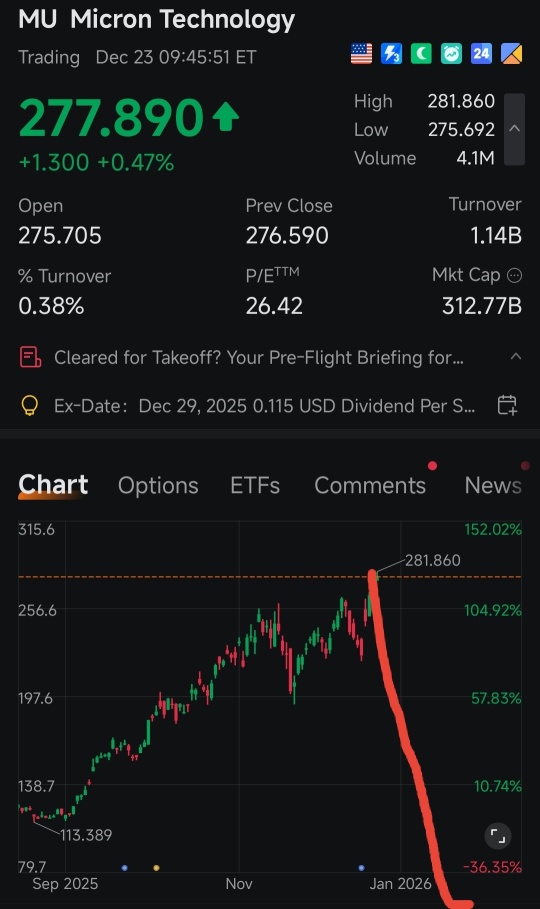Image resolution: width=540 pixels, height=909 pixels.
Task: Tap the blue lightning bolt icon
Action: 392,54
